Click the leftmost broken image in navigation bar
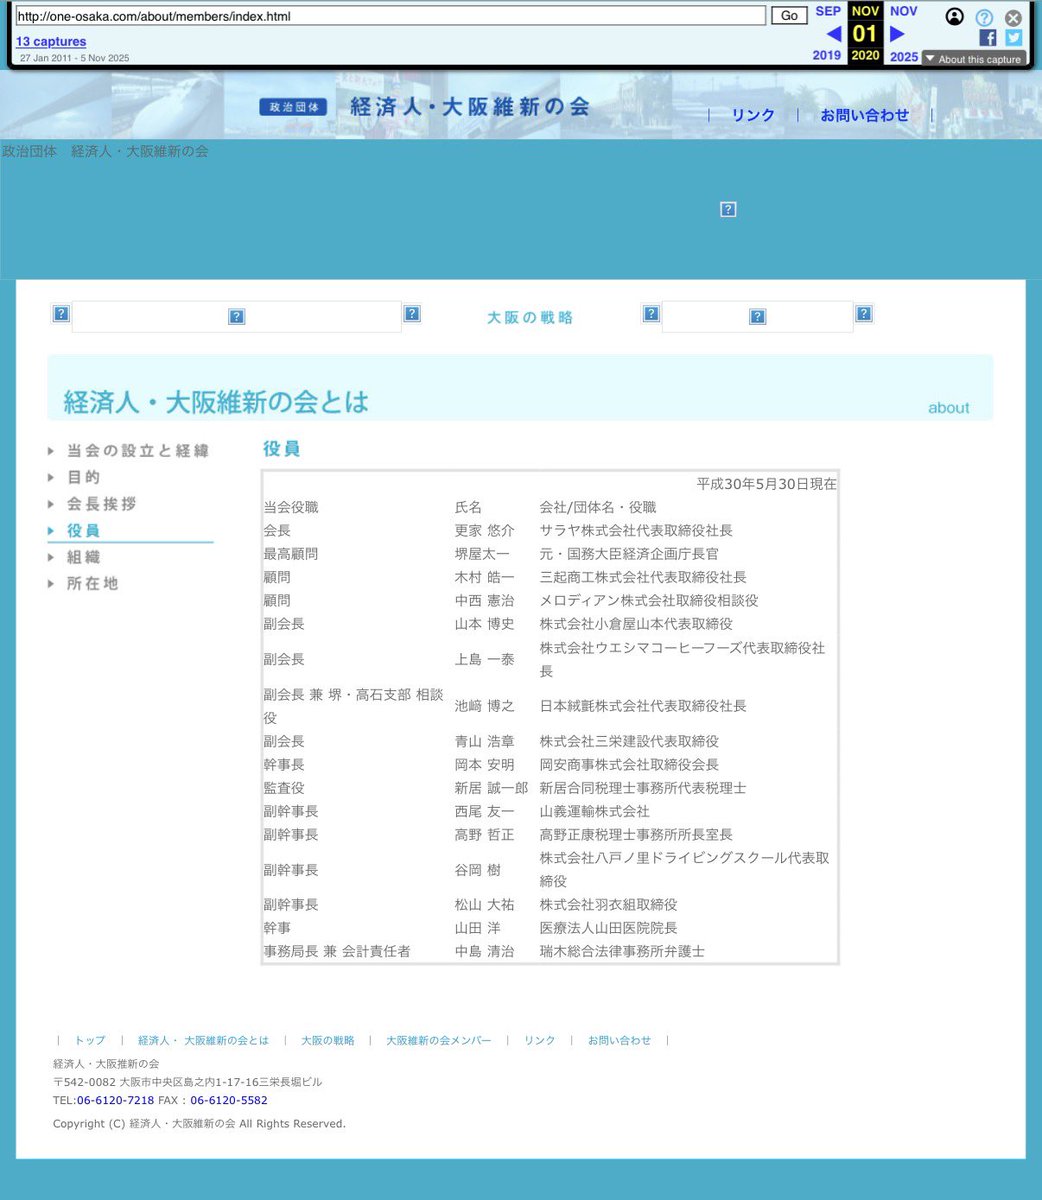 (x=61, y=313)
